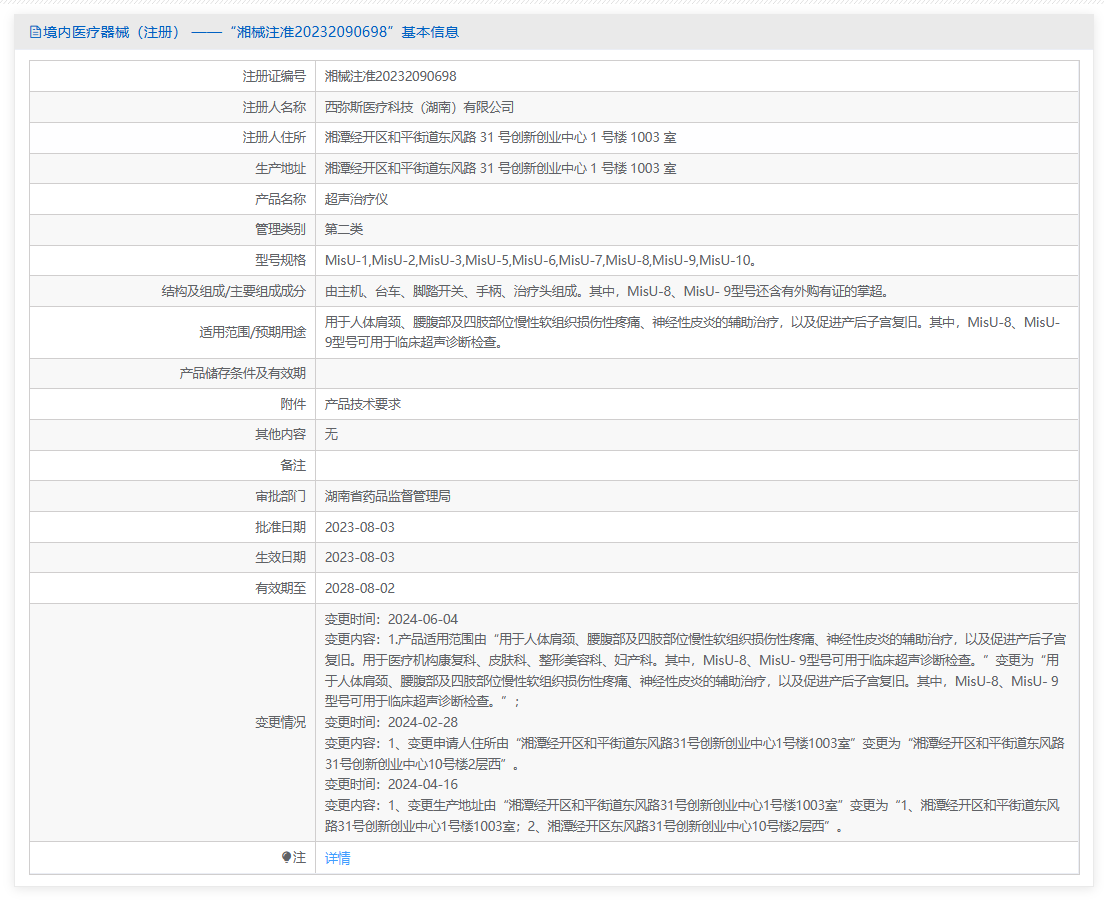Click the expiry date 2028-08-02
This screenshot has width=1104, height=902.
tap(360, 588)
